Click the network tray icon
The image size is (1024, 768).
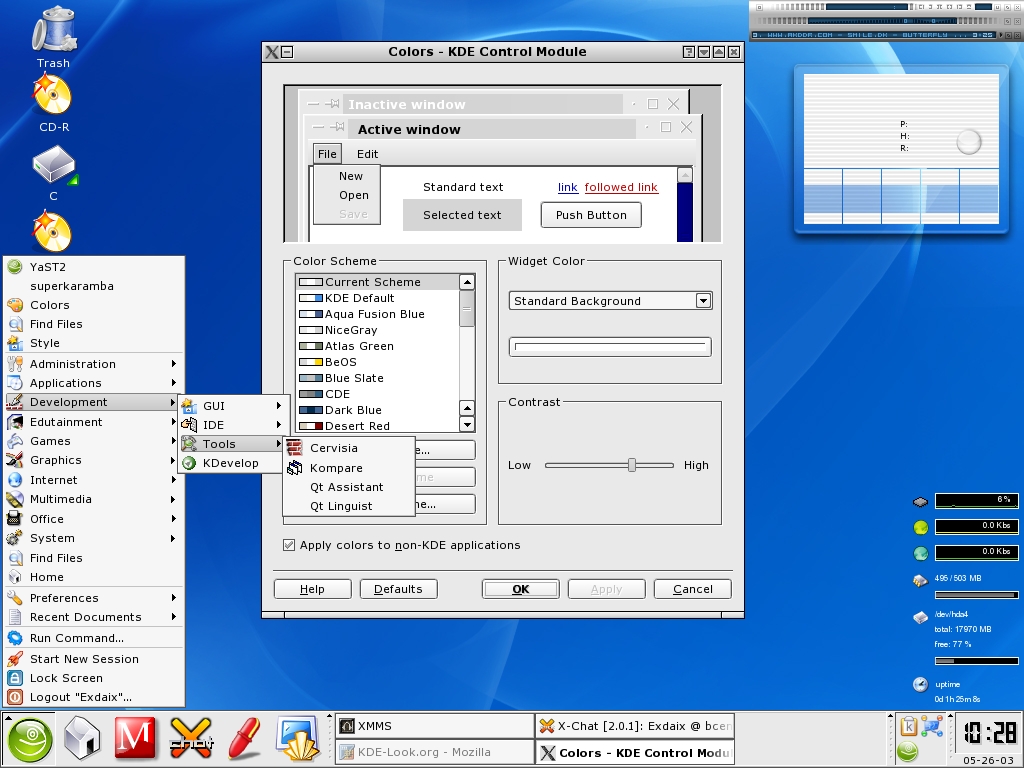933,726
